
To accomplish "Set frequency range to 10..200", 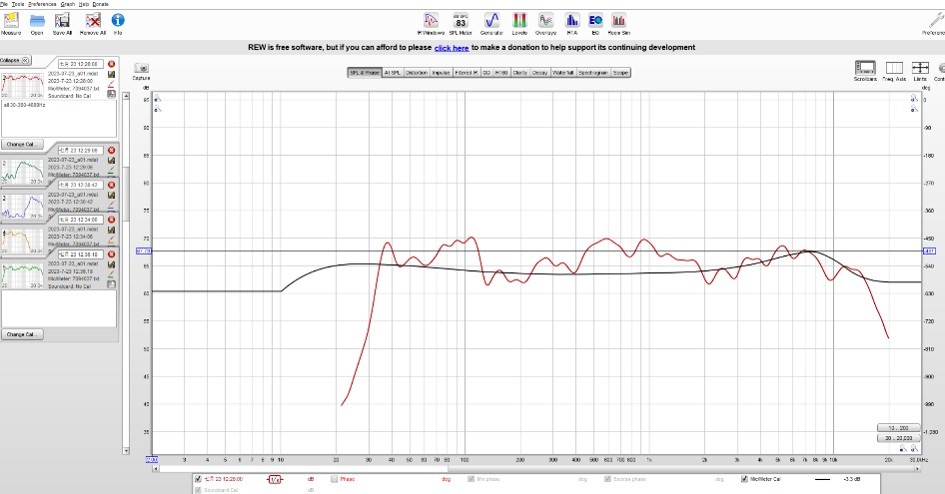I will pos(899,428).
